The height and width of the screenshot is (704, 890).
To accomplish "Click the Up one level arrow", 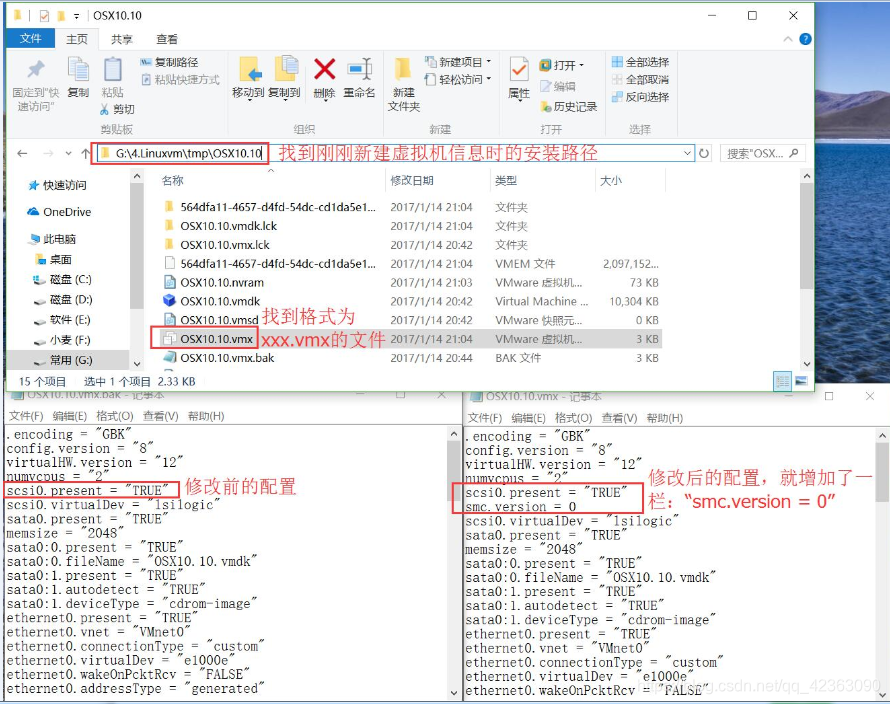I will point(86,153).
